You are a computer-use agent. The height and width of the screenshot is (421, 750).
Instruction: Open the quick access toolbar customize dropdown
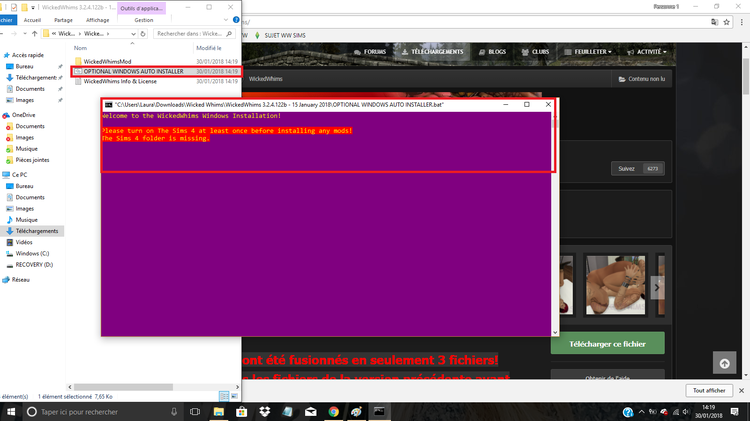[x=33, y=8]
